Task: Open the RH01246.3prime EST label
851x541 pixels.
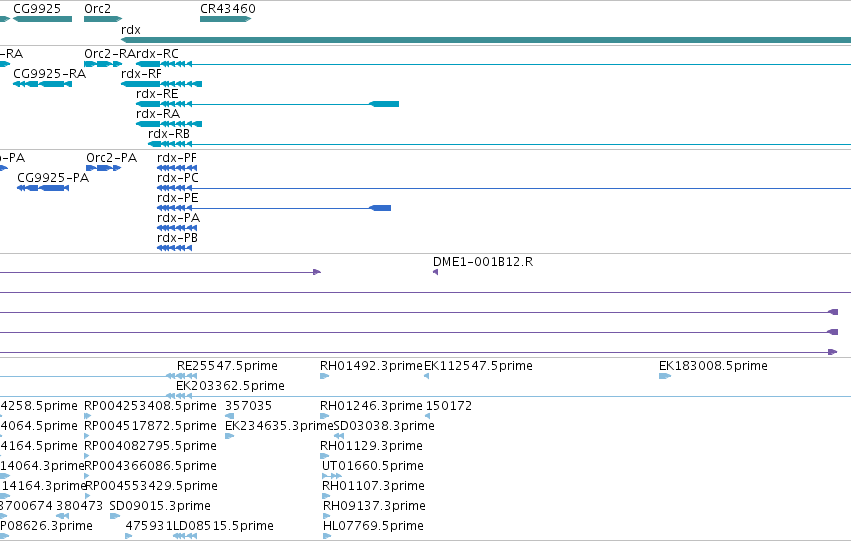Action: [371, 406]
